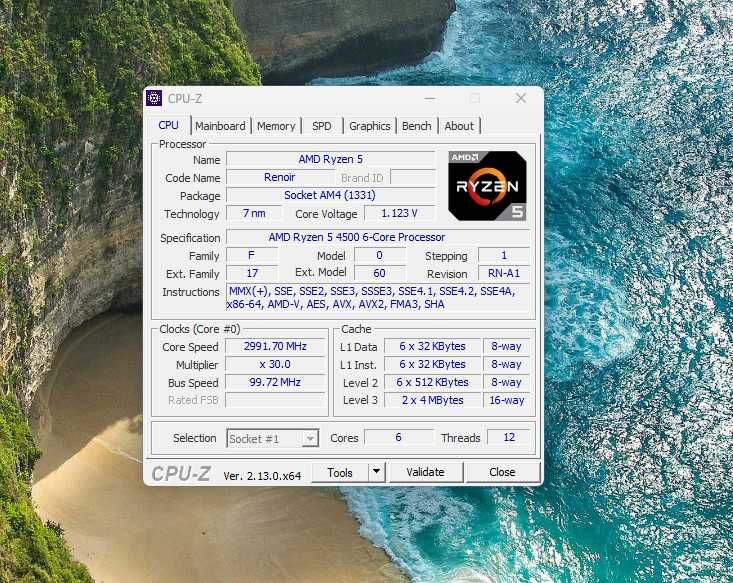Click the Cores value 6
Screen dimensions: 733x583
point(398,437)
